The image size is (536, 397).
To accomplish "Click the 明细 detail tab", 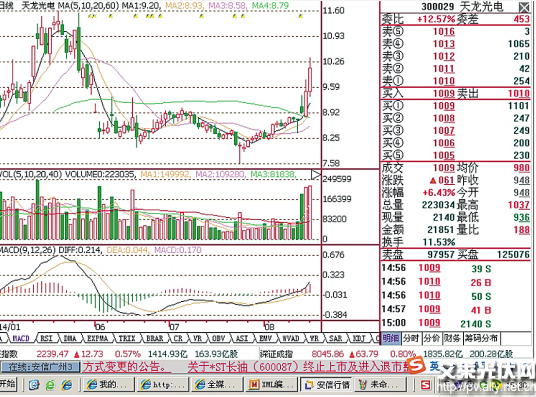I will pos(391,339).
